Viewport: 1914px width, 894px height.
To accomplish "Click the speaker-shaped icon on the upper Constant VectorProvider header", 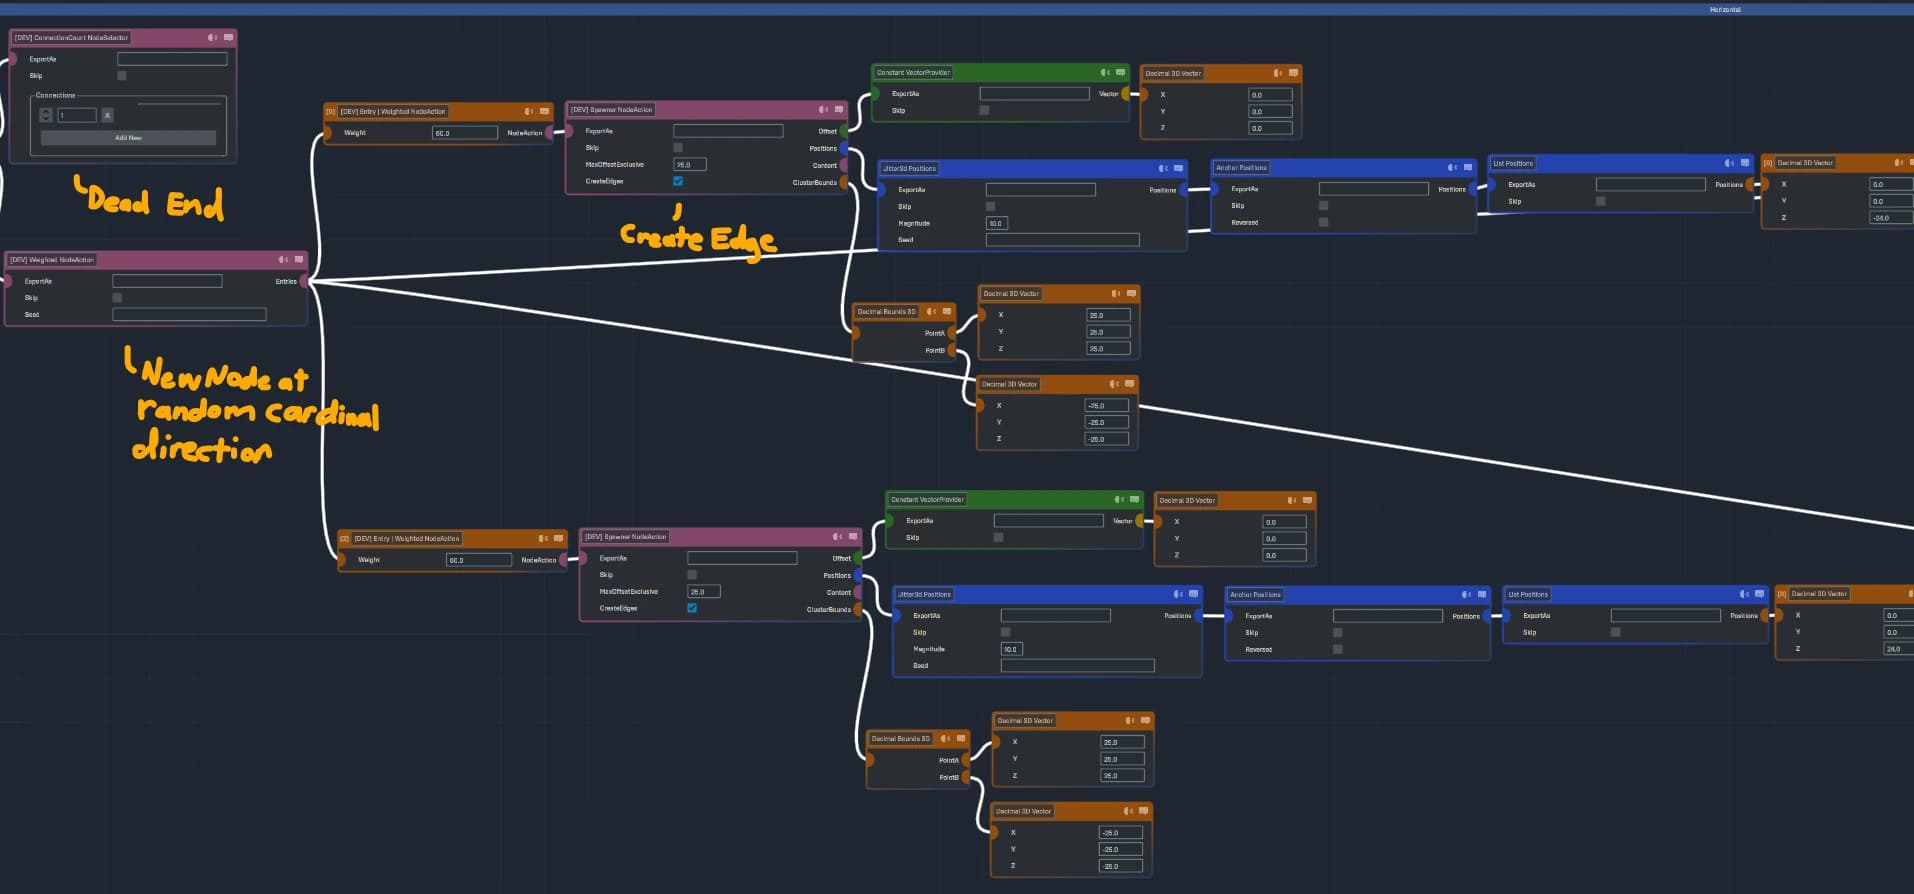I will click(x=1105, y=72).
